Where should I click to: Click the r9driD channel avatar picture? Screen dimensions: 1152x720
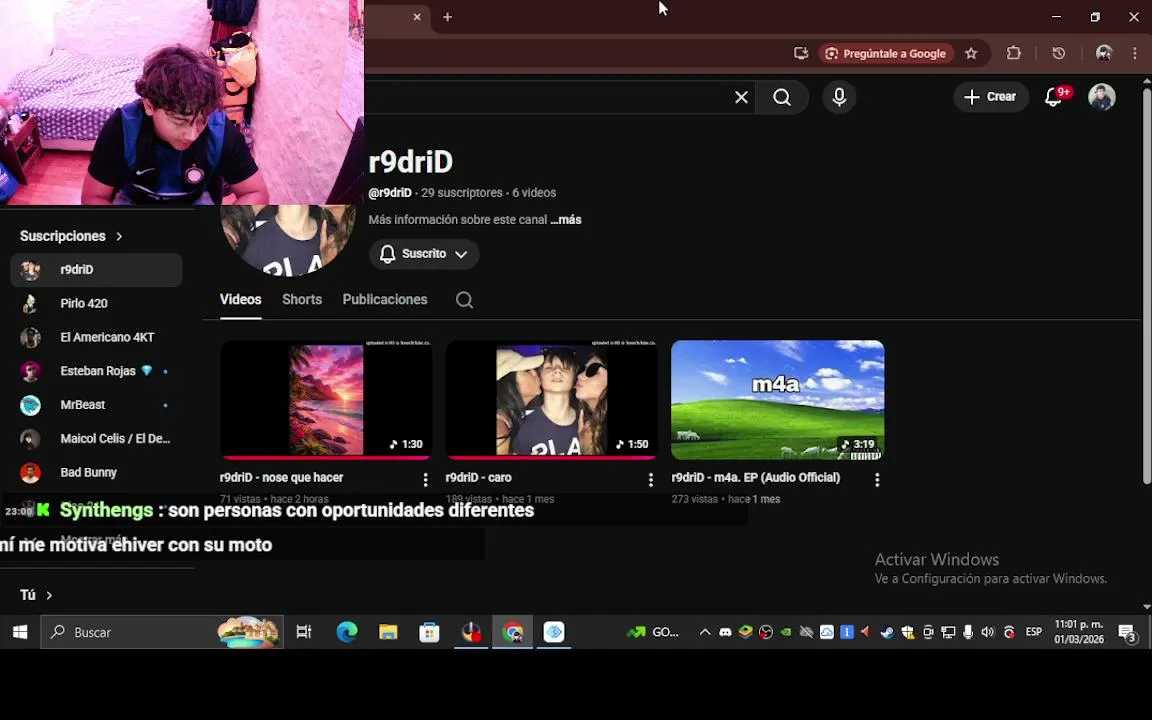[288, 240]
